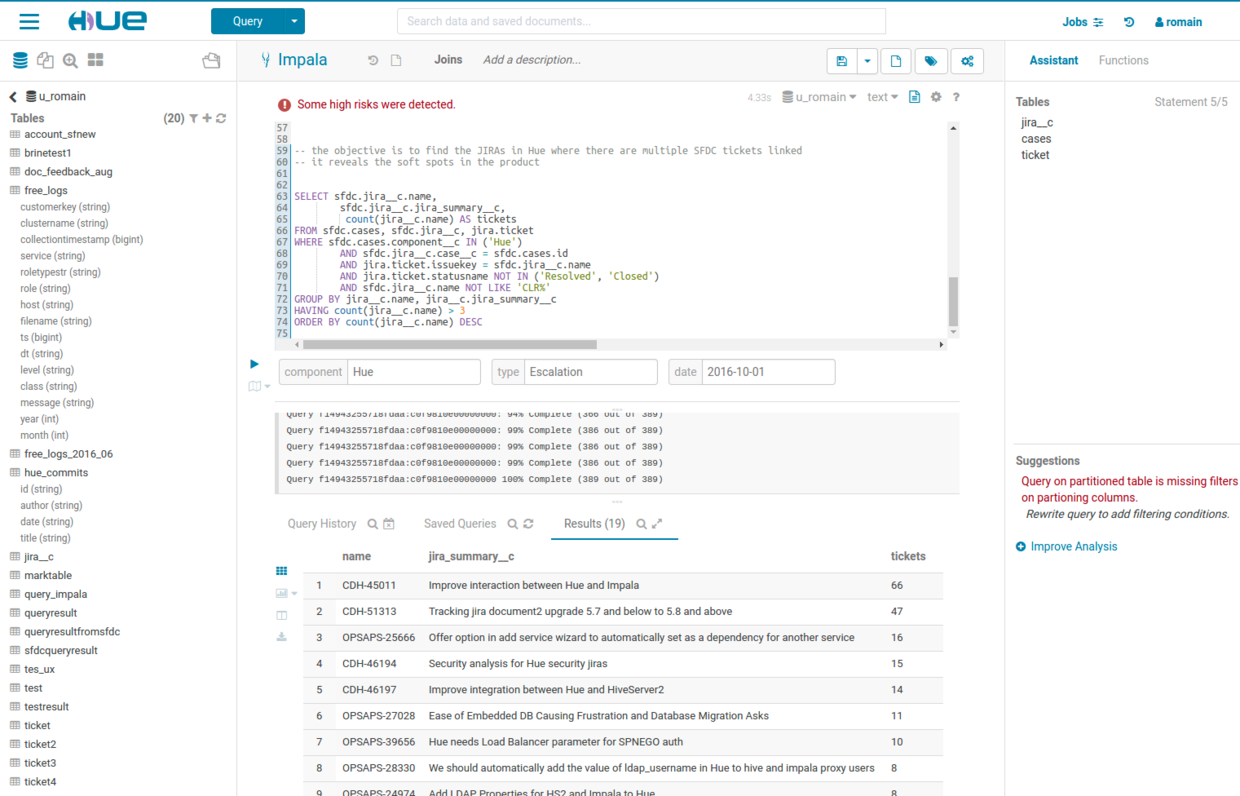The width and height of the screenshot is (1240, 796).
Task: Search within Saved Queries
Action: (x=512, y=524)
